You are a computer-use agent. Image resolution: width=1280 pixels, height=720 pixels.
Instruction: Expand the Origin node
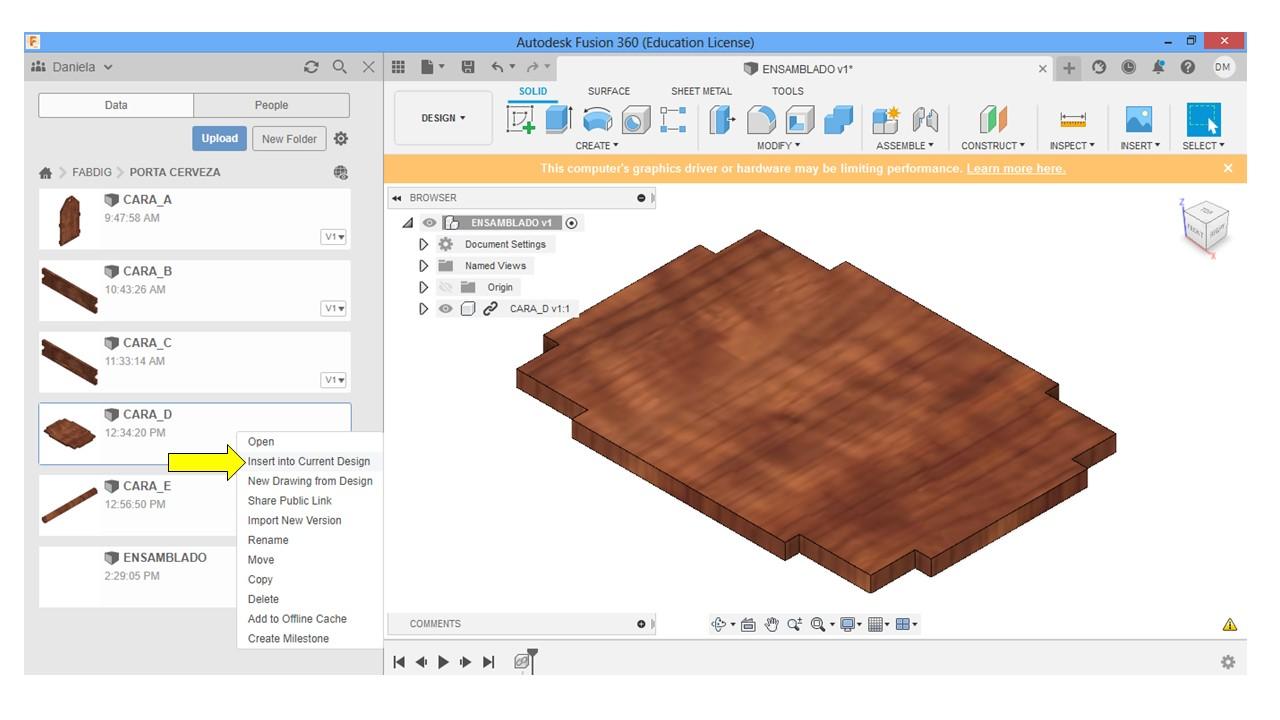pos(424,287)
